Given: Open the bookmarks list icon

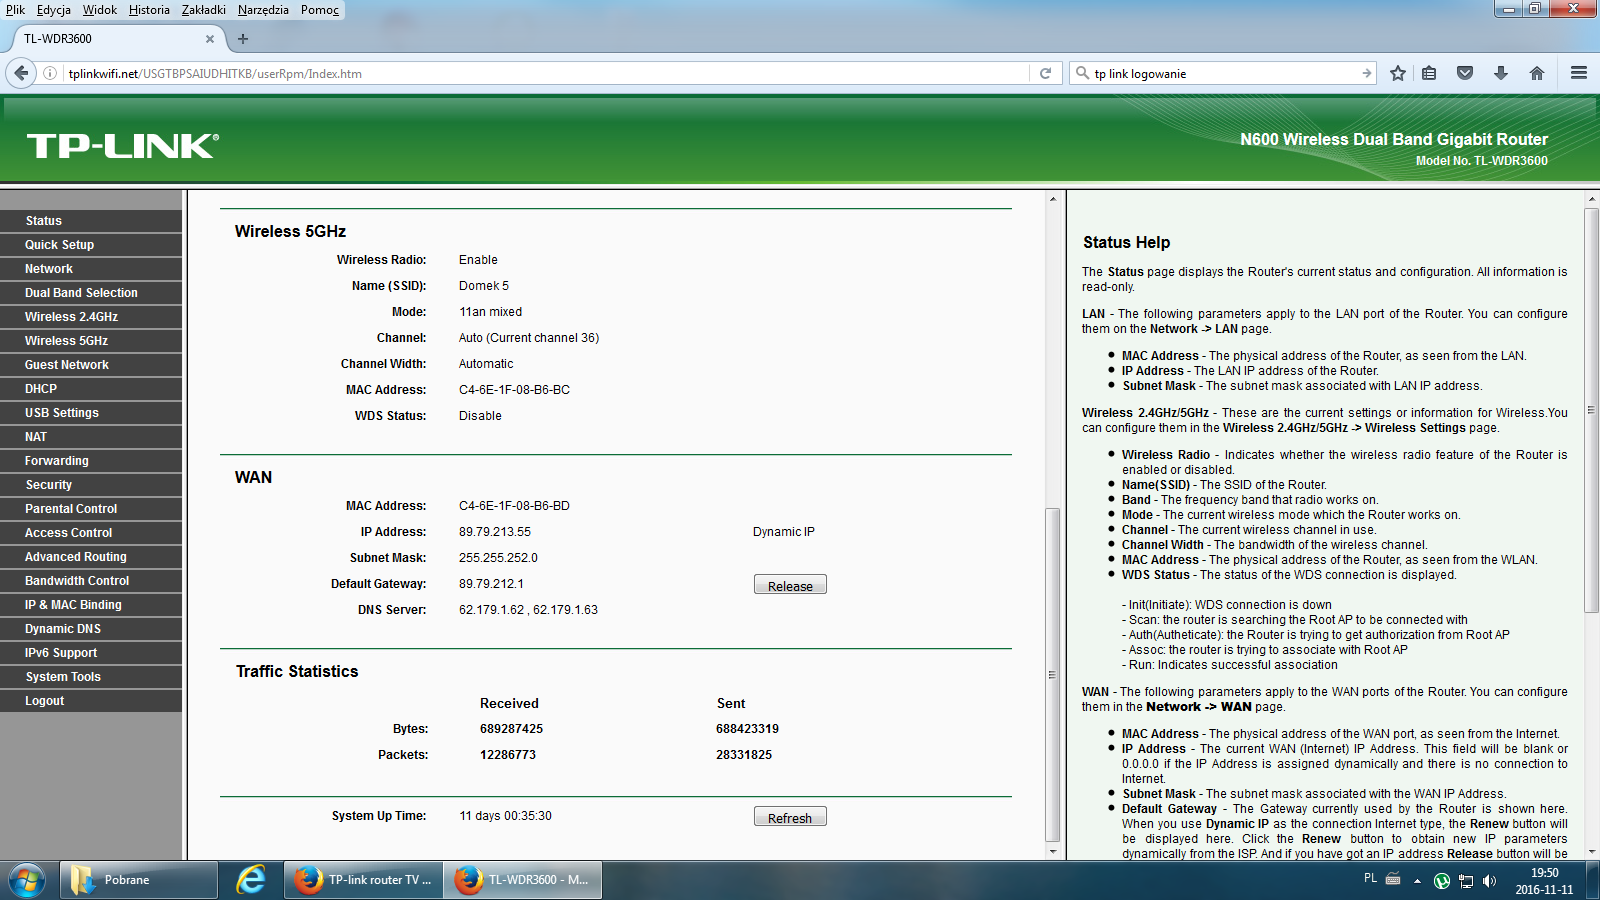Looking at the screenshot, I should (x=1429, y=73).
